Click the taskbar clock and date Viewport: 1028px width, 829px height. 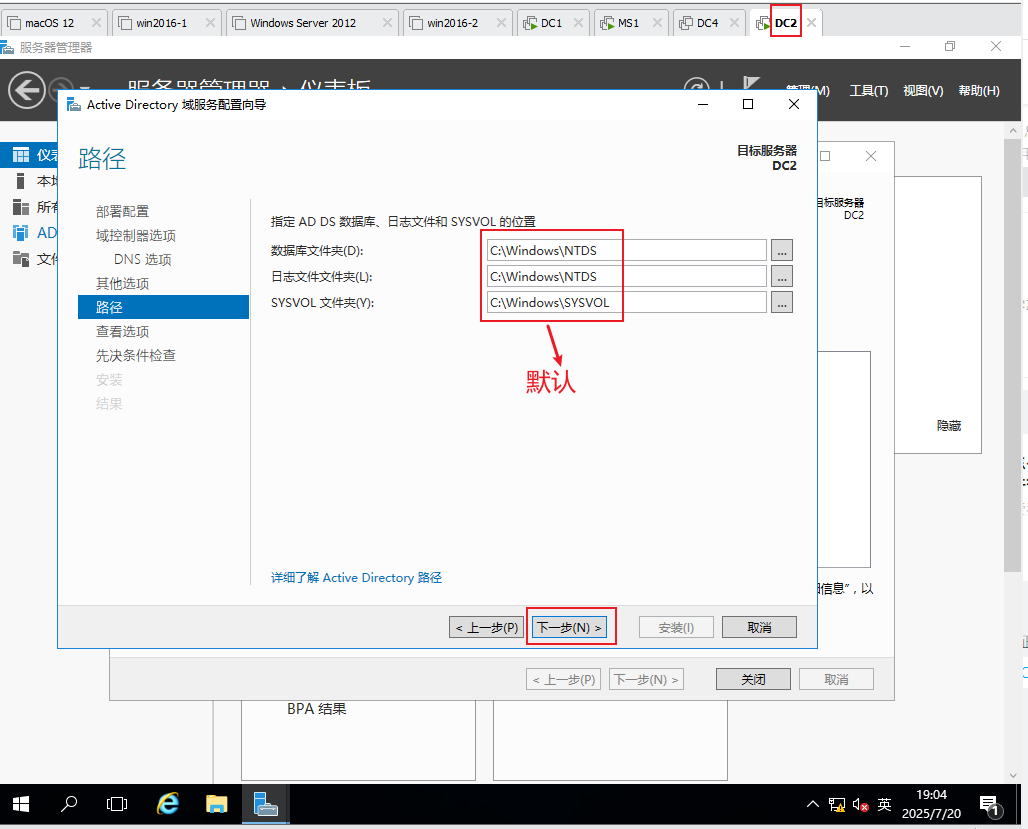(x=931, y=804)
